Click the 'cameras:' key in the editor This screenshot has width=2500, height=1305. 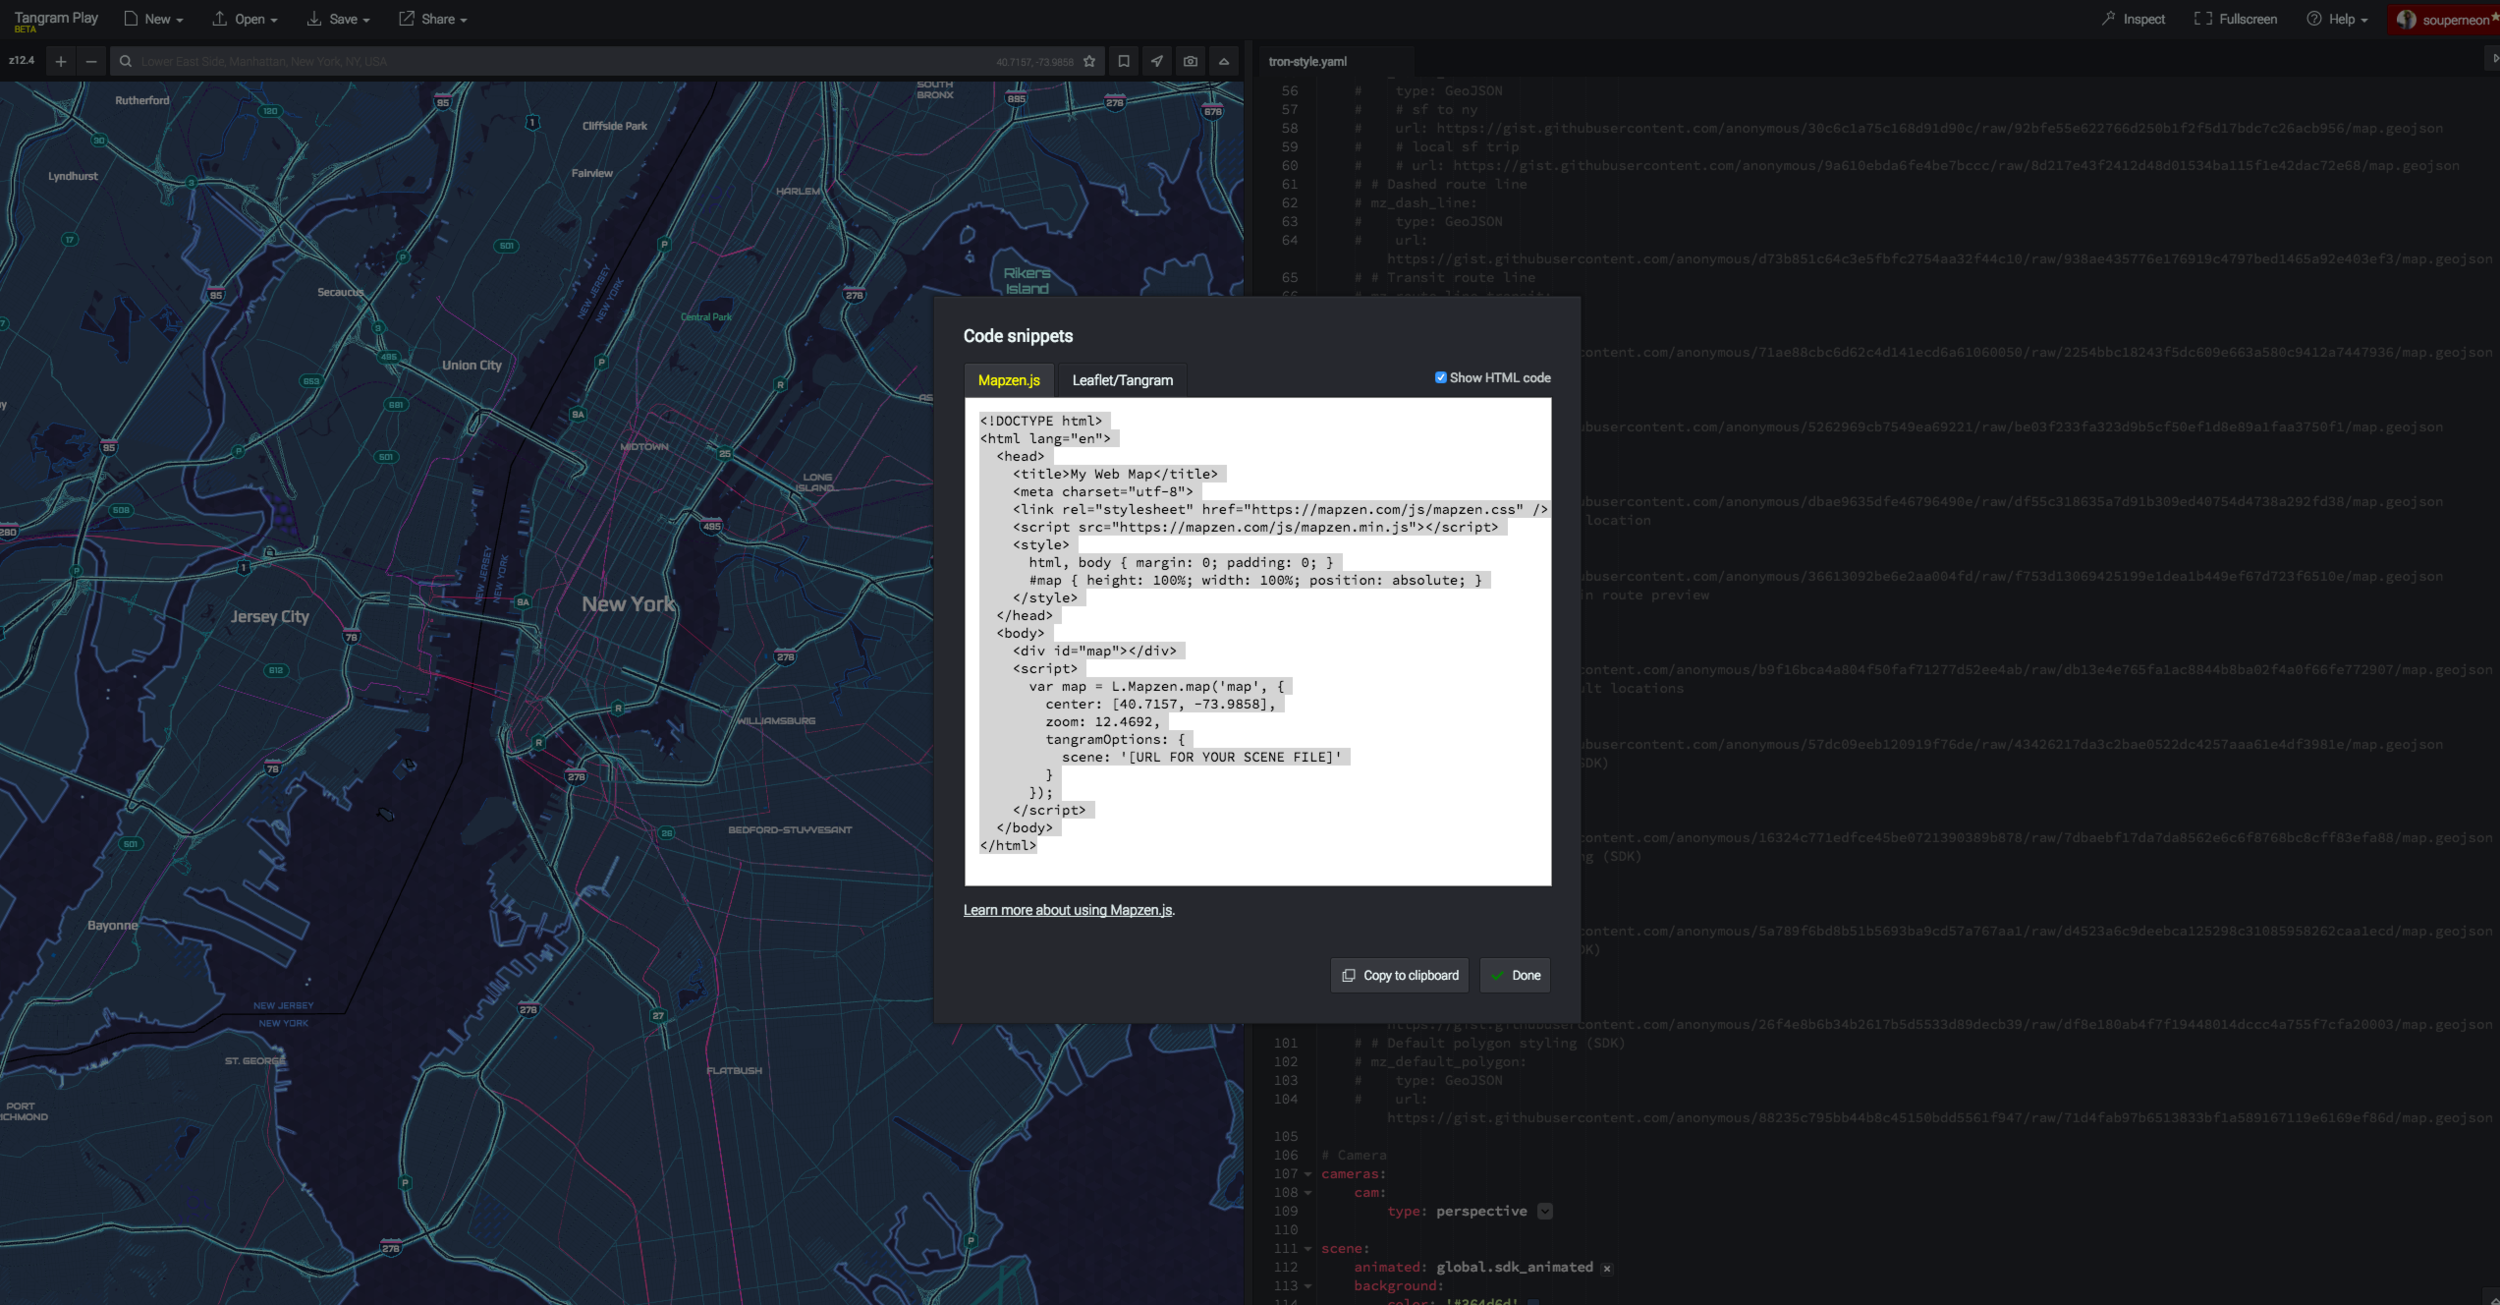[x=1353, y=1174]
